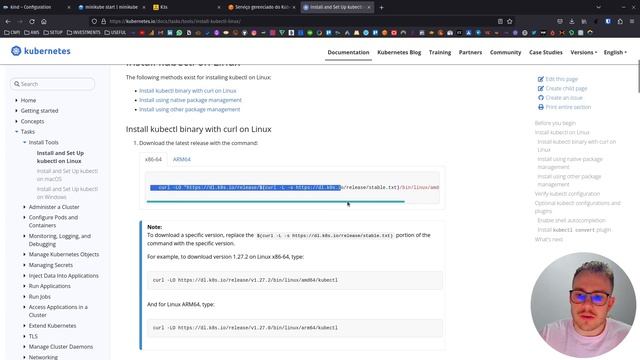
Task: Switch to the K3s tab
Action: click(x=186, y=7)
